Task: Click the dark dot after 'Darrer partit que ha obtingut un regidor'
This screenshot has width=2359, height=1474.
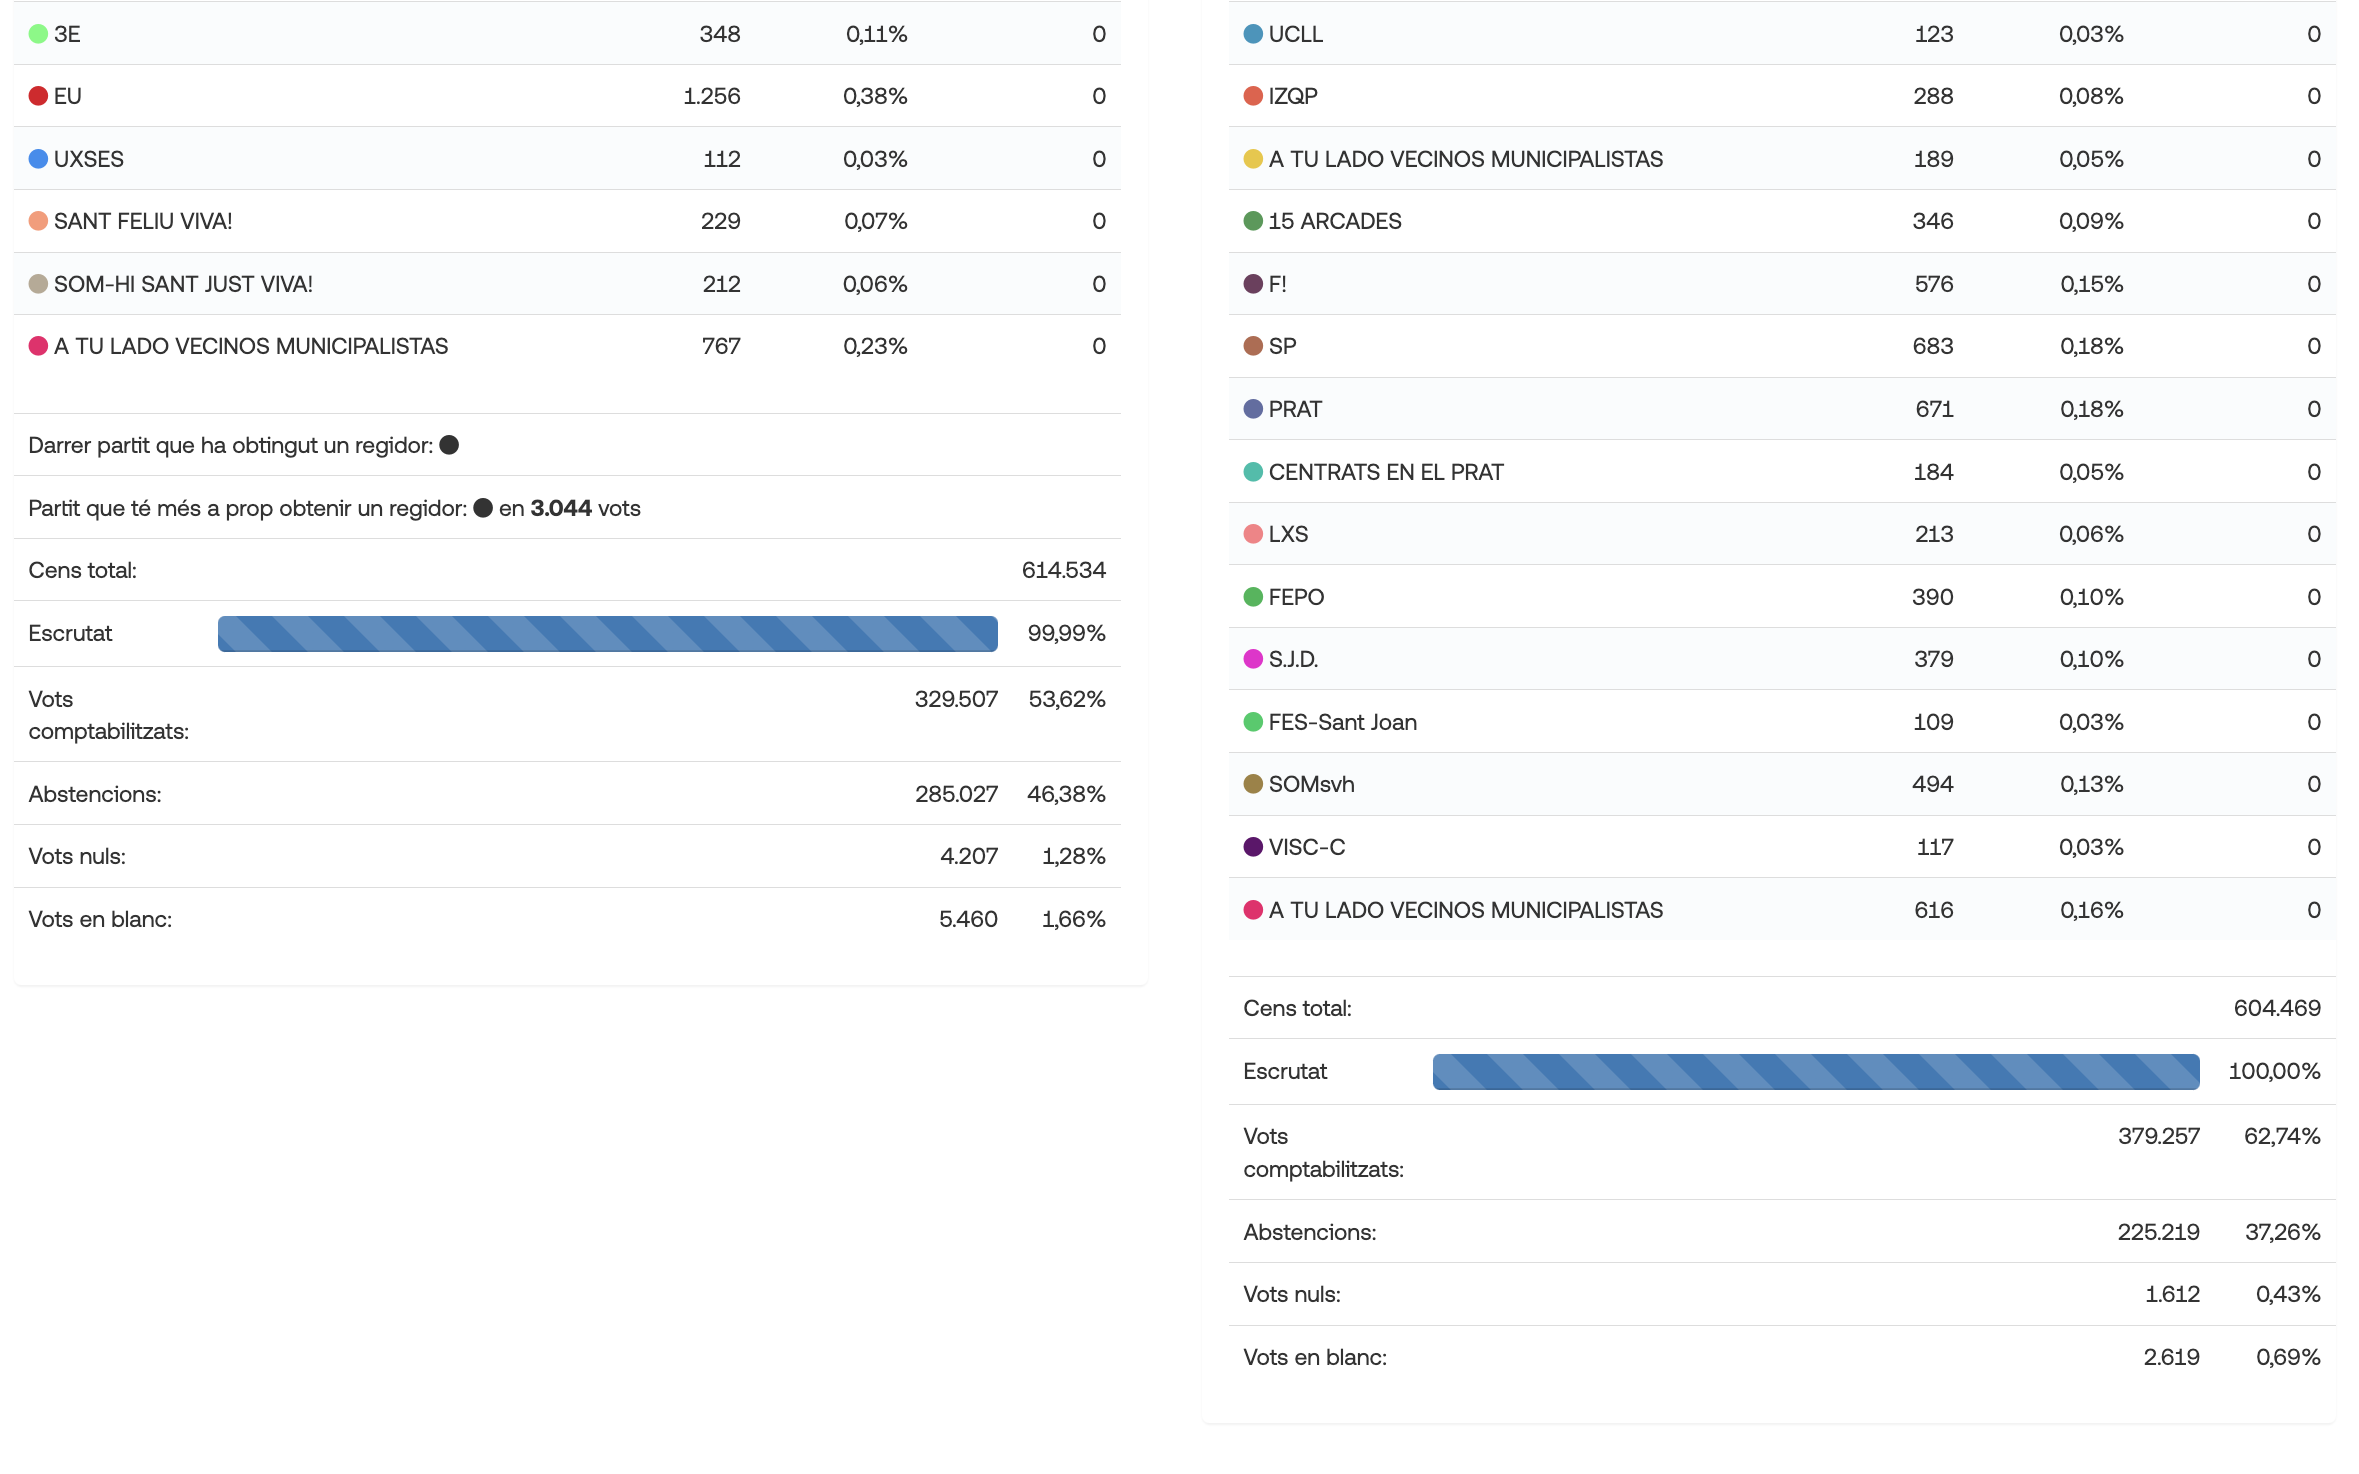Action: click(449, 445)
